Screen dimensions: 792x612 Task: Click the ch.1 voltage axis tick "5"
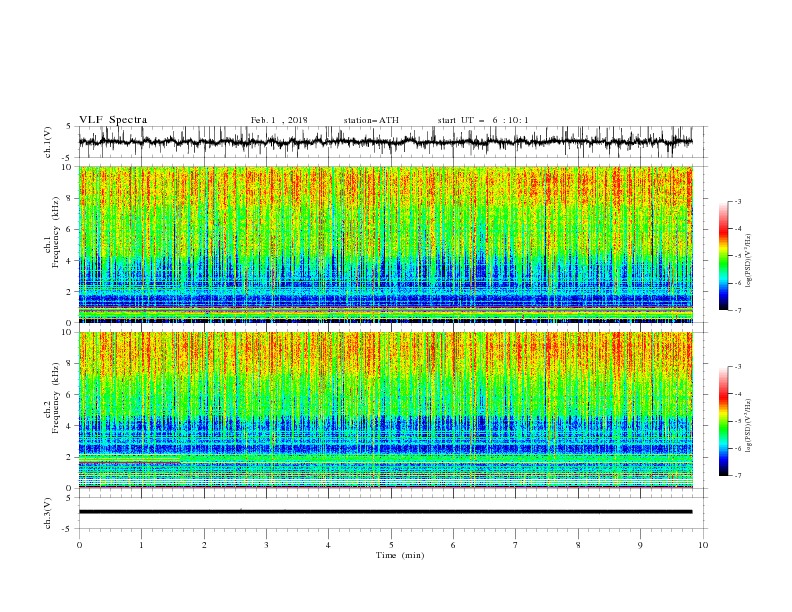(68, 126)
